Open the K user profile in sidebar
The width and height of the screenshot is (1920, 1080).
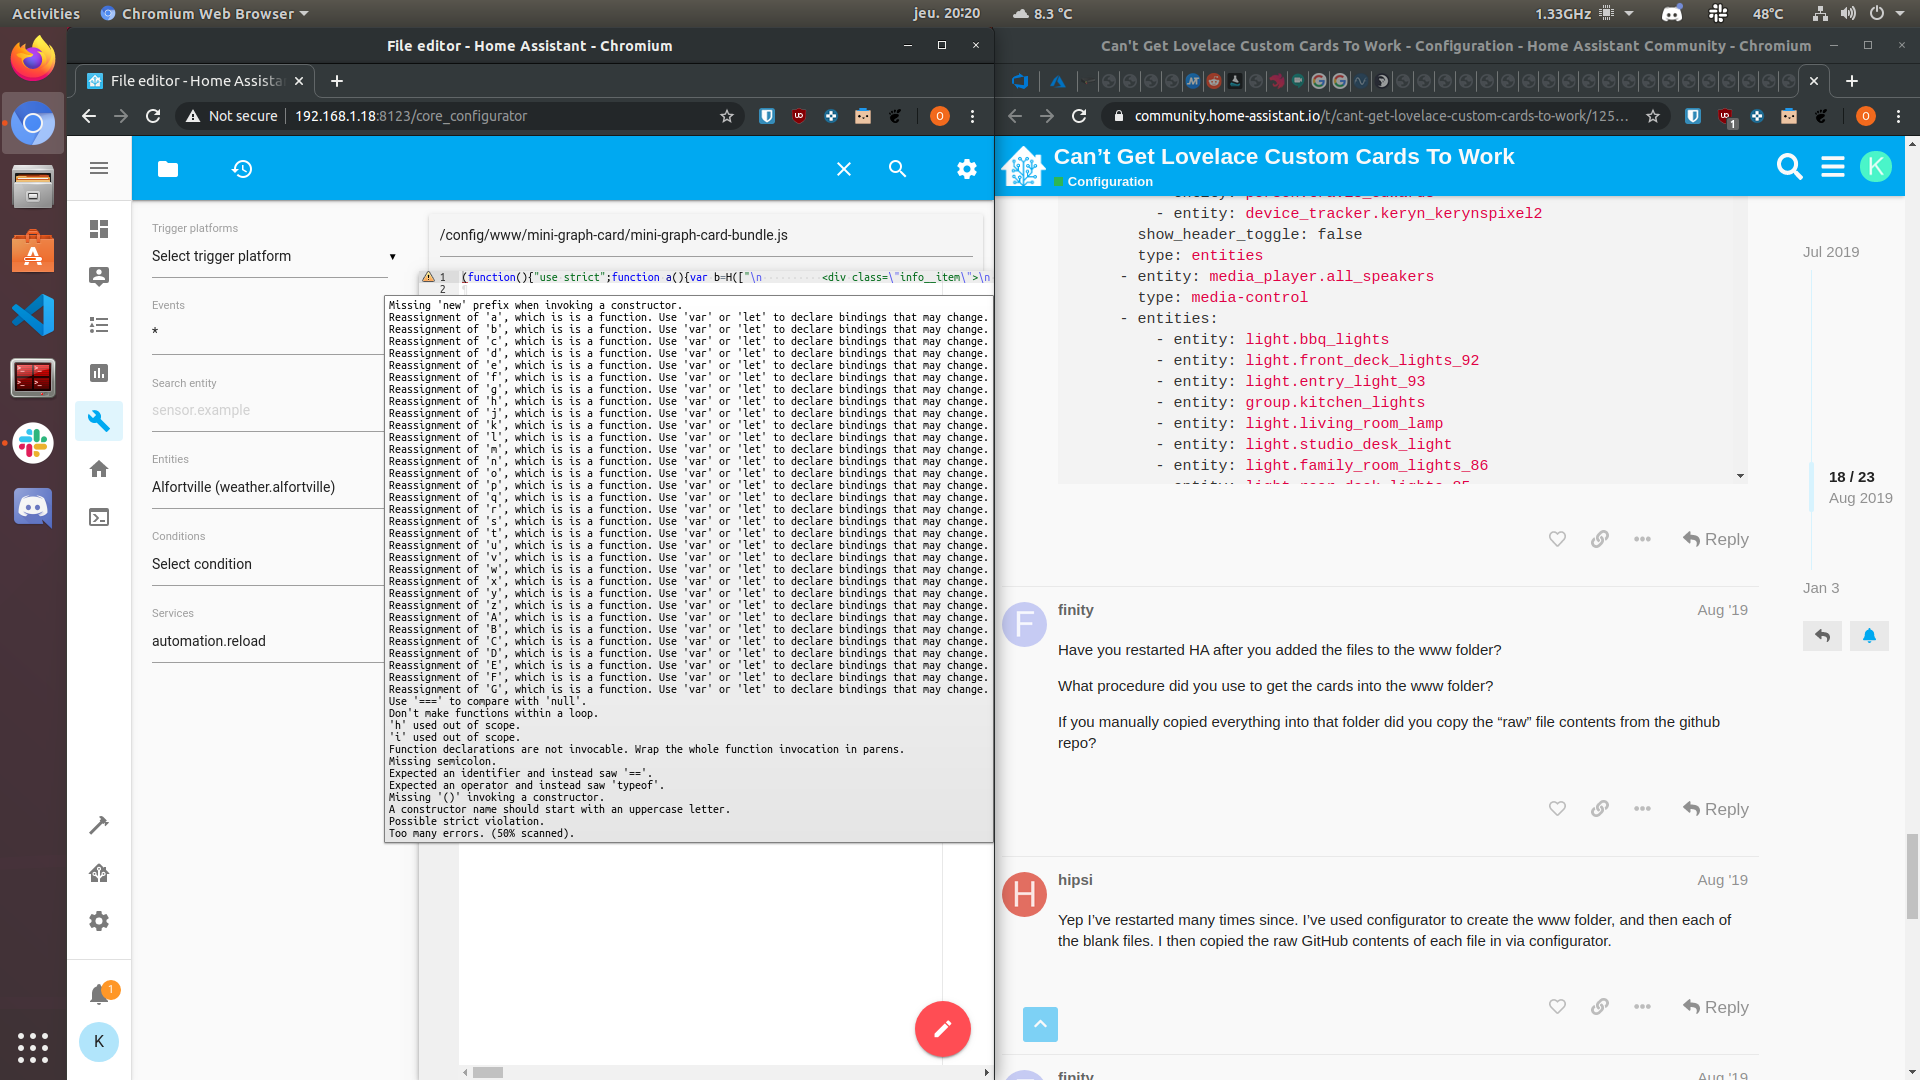coord(99,1042)
